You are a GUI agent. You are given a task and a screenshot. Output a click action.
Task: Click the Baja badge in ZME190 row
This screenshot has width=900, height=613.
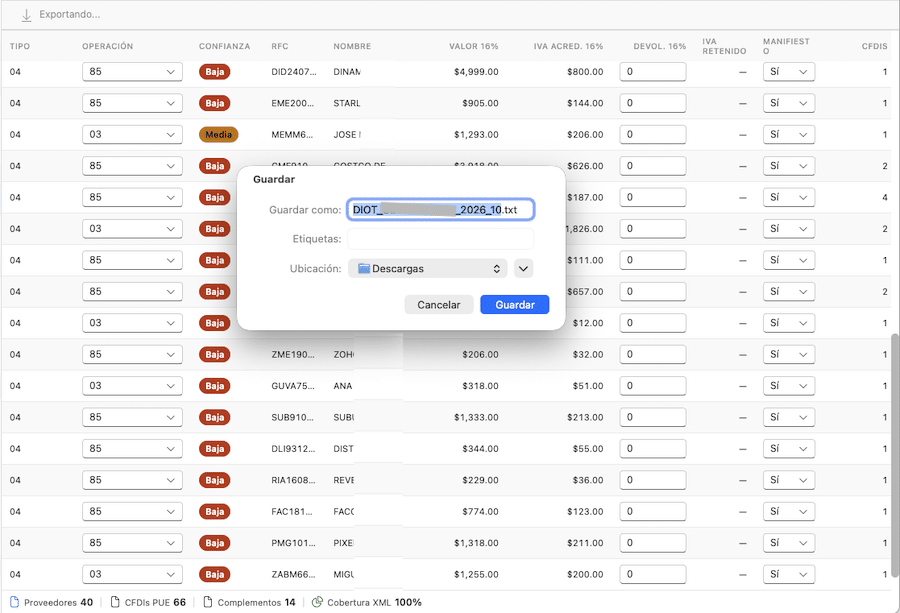215,355
